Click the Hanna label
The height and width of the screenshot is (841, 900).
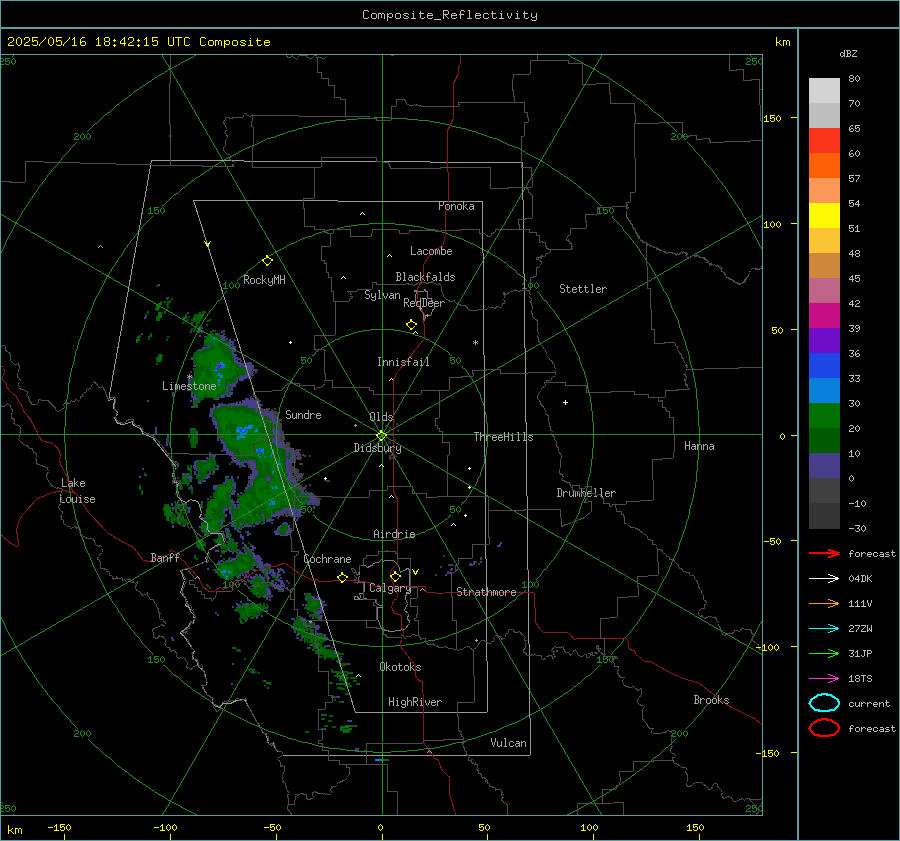[x=699, y=446]
